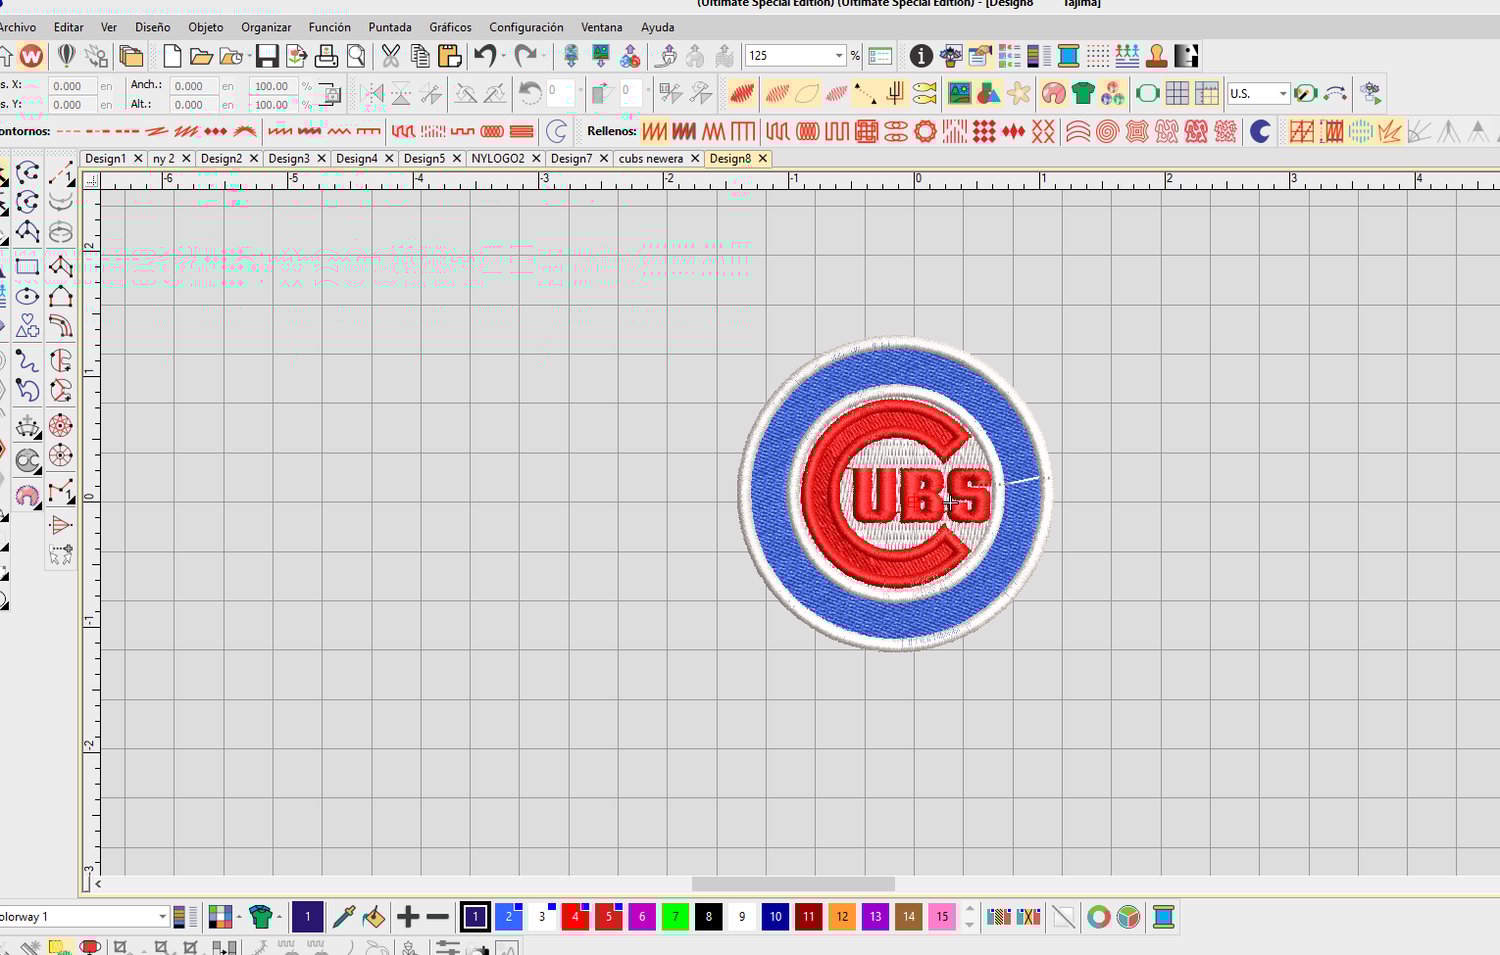The height and width of the screenshot is (955, 1500).
Task: Select the rectangle shape tool
Action: tap(27, 266)
